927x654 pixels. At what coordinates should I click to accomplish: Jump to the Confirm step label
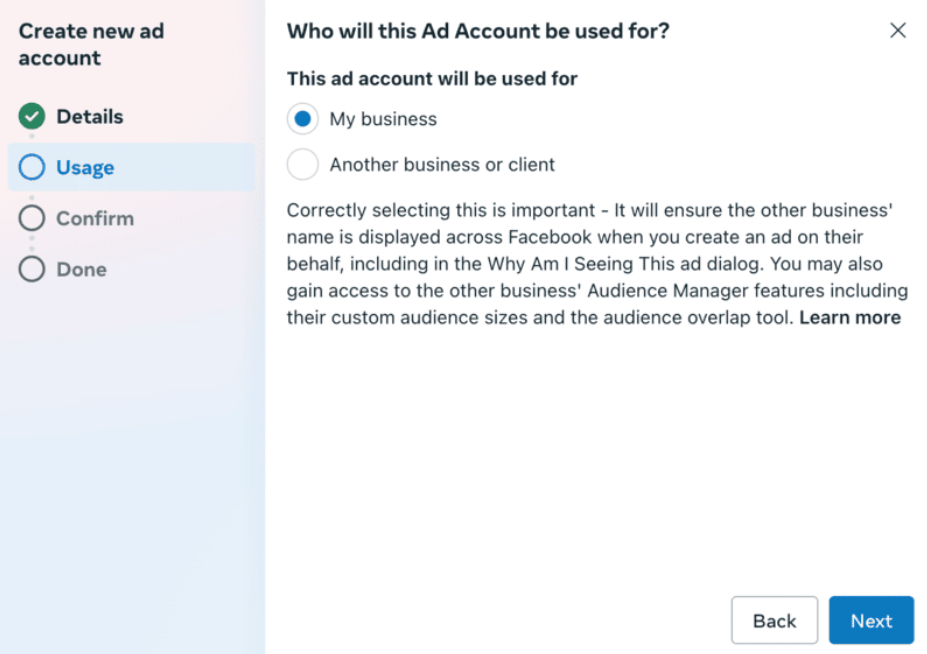(x=94, y=218)
